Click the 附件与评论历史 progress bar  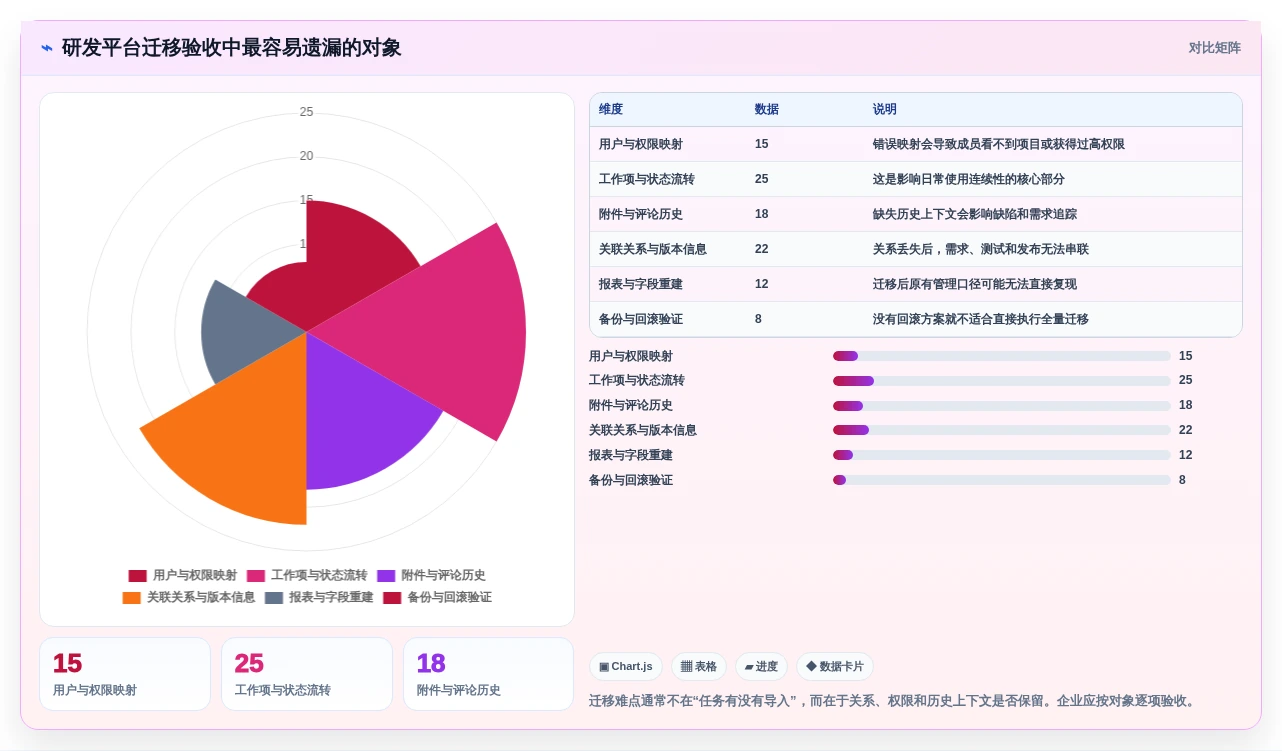(x=1002, y=406)
